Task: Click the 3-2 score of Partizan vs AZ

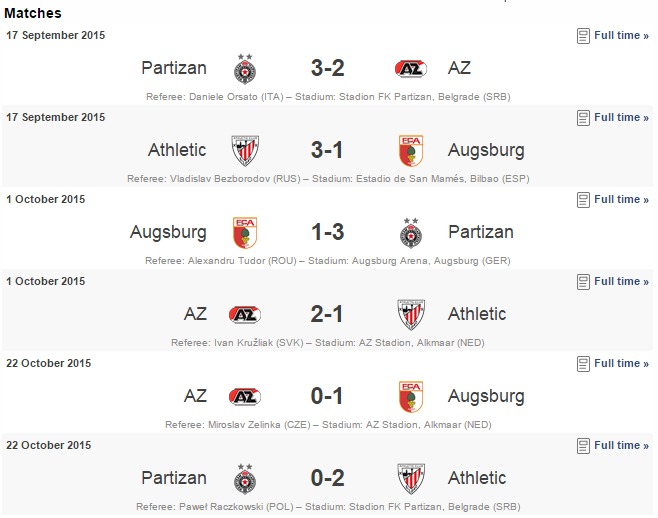Action: [x=327, y=68]
